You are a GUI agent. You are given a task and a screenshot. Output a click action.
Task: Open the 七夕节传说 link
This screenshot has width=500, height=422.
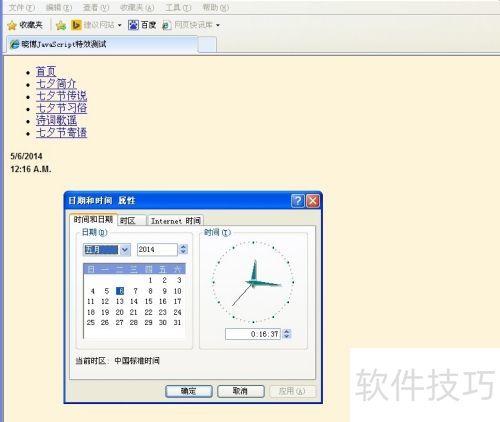pos(62,96)
